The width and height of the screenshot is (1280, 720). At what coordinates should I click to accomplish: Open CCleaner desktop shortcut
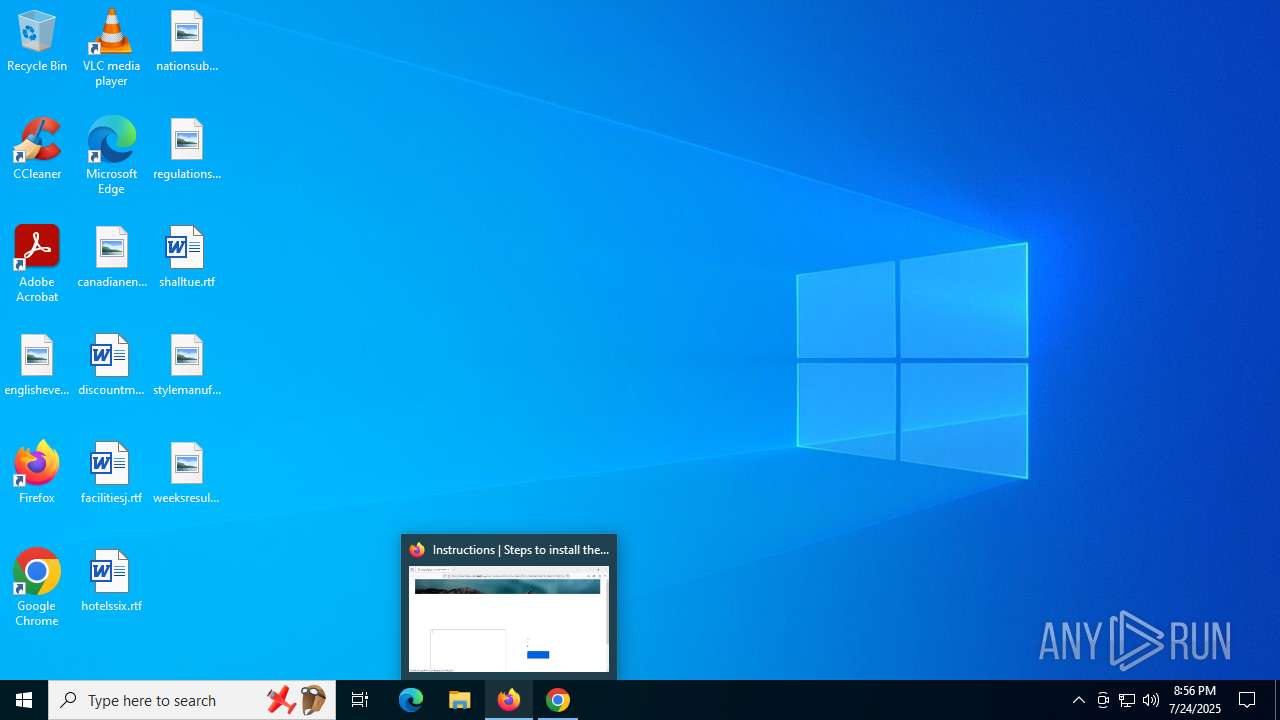[x=37, y=150]
